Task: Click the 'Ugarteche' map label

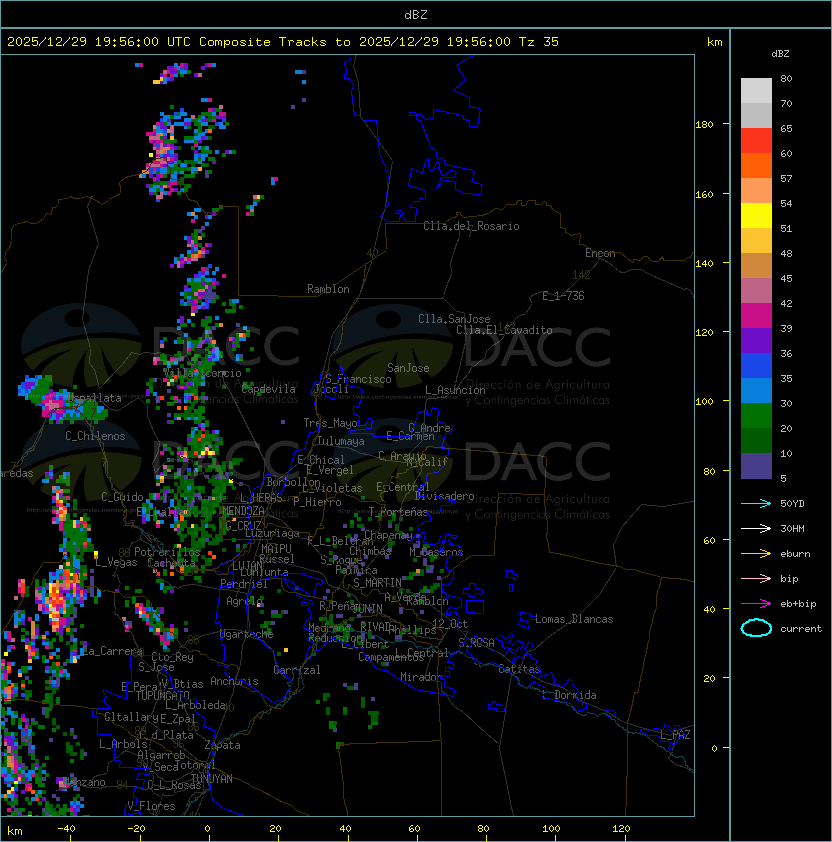Action: point(247,634)
